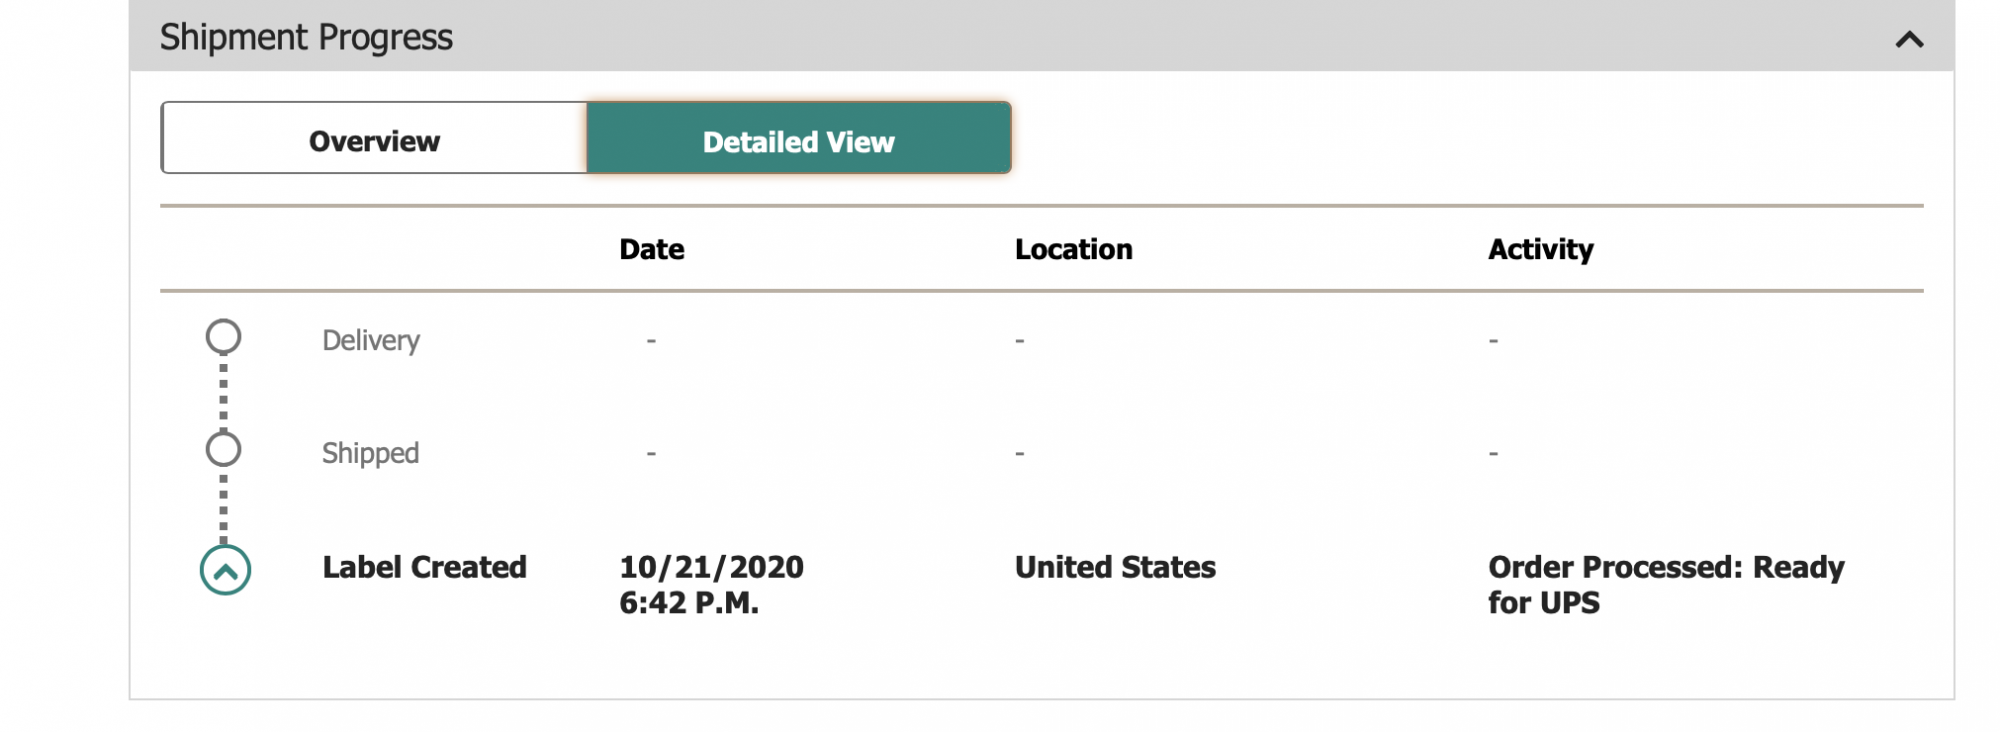Select the Delivery status label
This screenshot has height=732, width=2000.
point(370,341)
